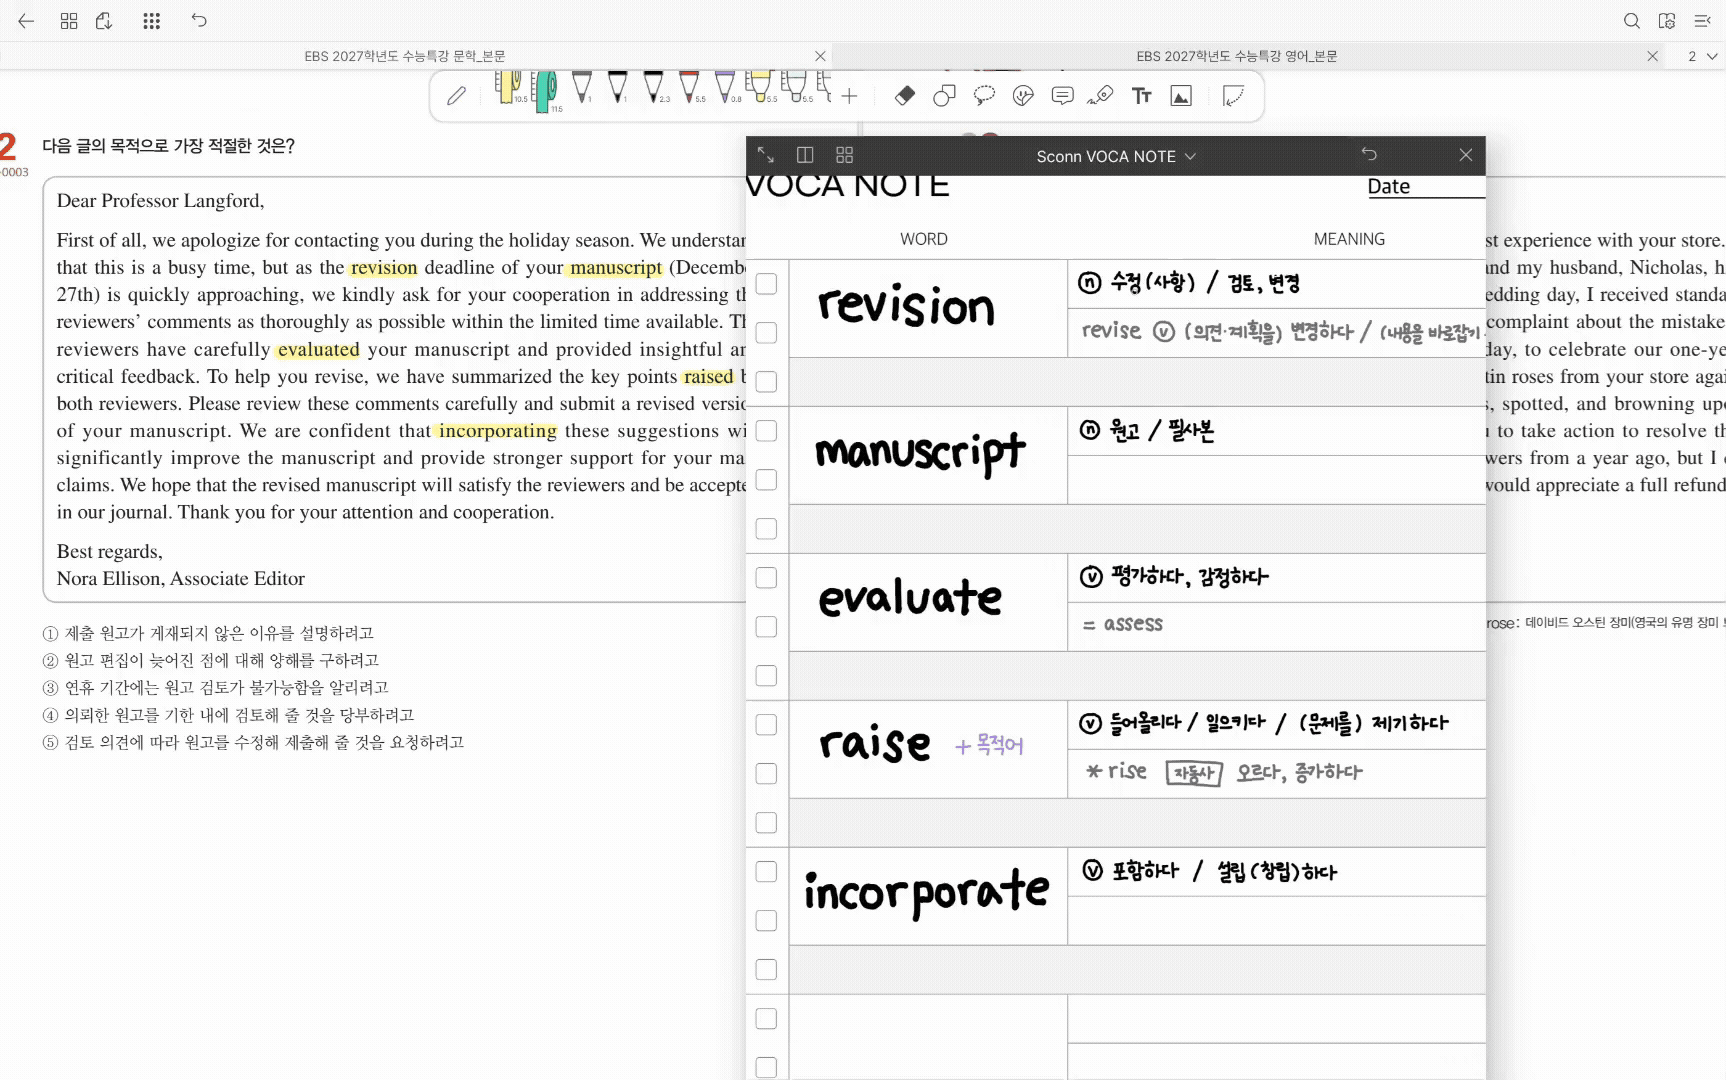Image resolution: width=1726 pixels, height=1080 pixels.
Task: Select the black 2.3 pen
Action: click(653, 87)
